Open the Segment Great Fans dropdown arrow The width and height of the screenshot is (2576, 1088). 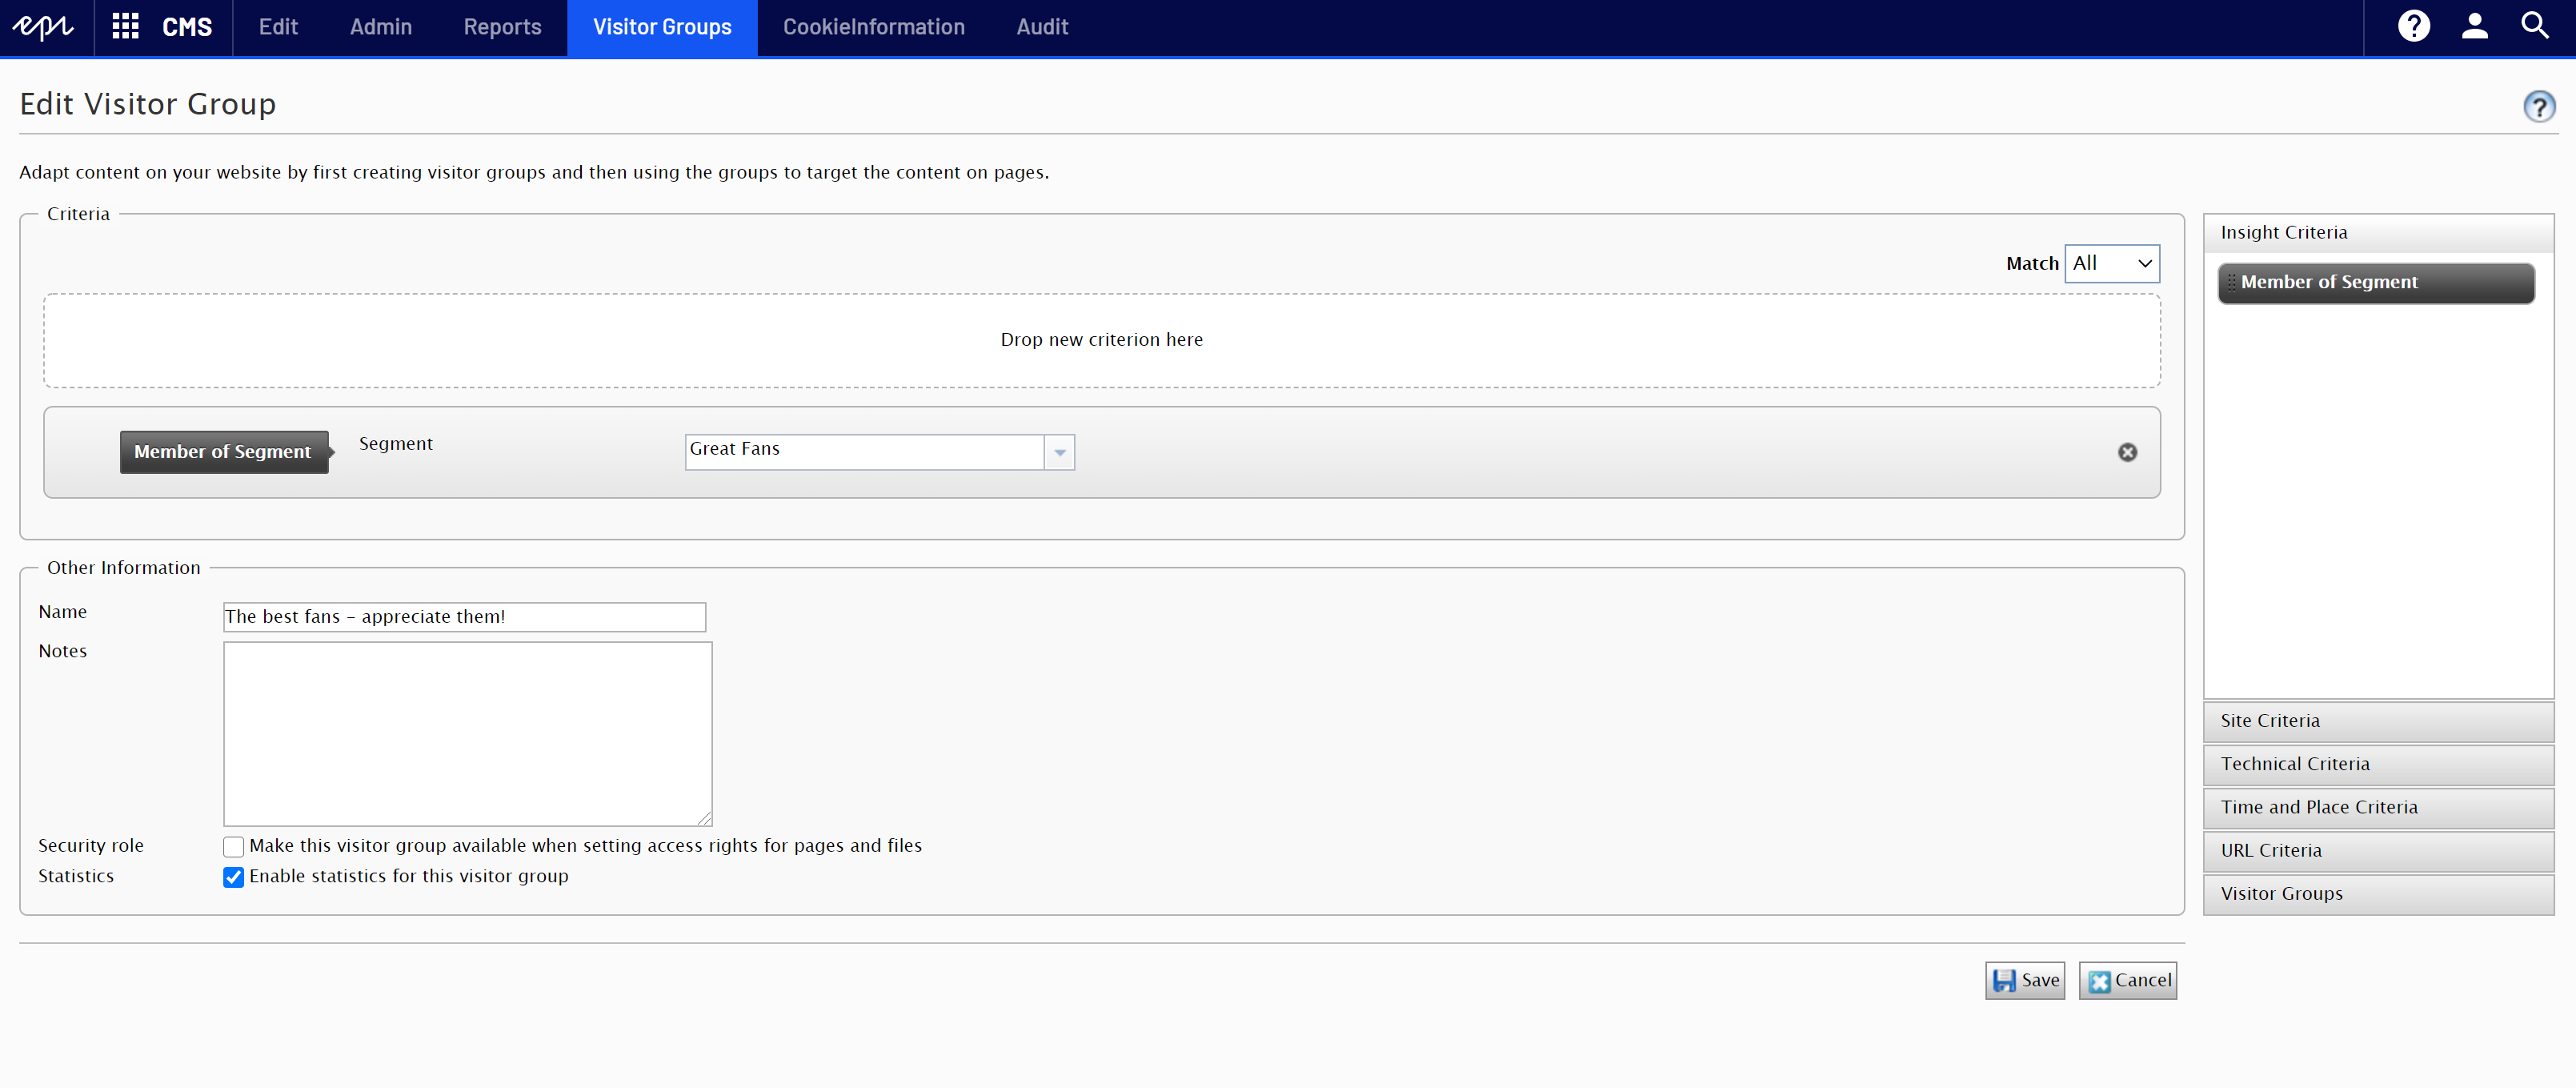pos(1059,452)
